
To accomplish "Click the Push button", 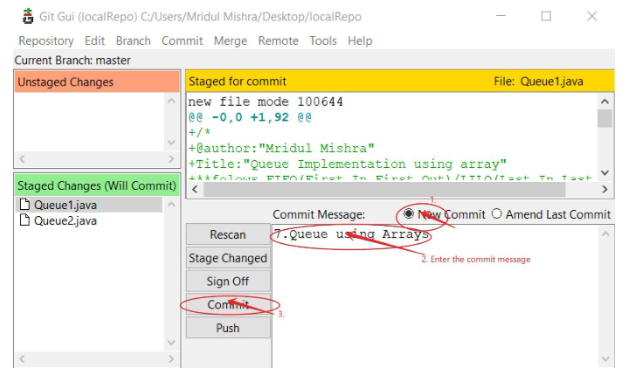I will point(228,328).
